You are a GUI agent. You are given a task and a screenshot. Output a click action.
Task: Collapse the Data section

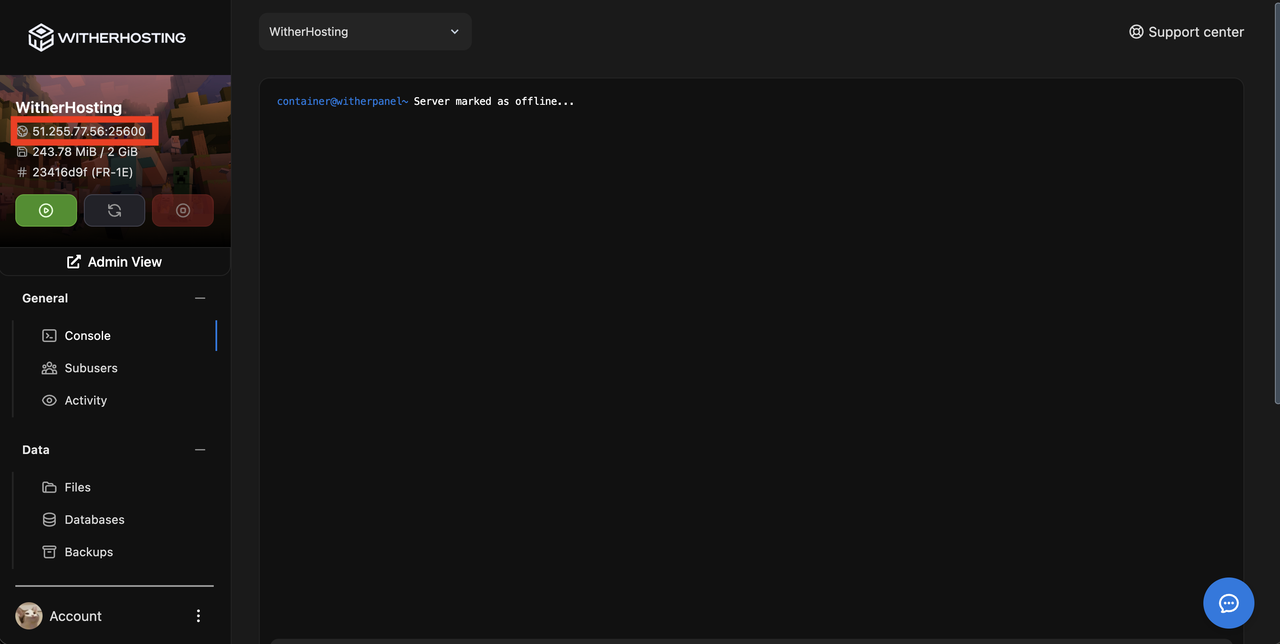[x=200, y=450]
